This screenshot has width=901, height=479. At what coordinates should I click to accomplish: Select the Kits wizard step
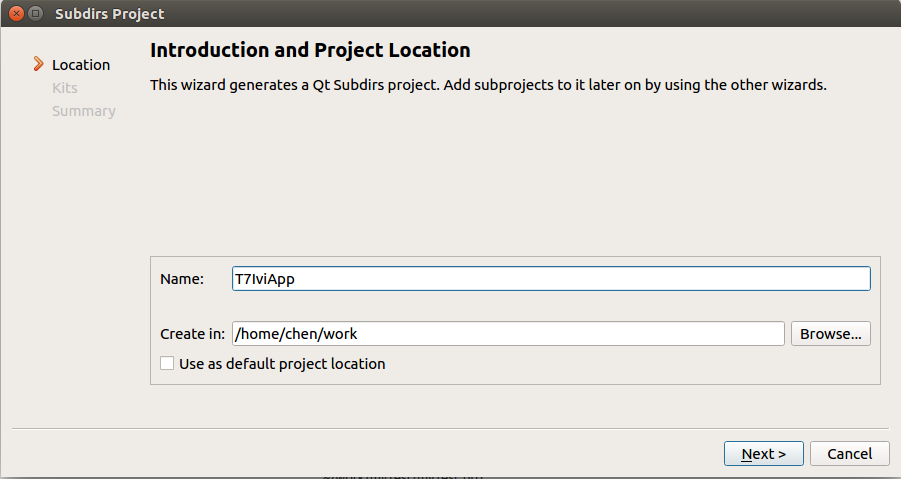click(x=65, y=88)
